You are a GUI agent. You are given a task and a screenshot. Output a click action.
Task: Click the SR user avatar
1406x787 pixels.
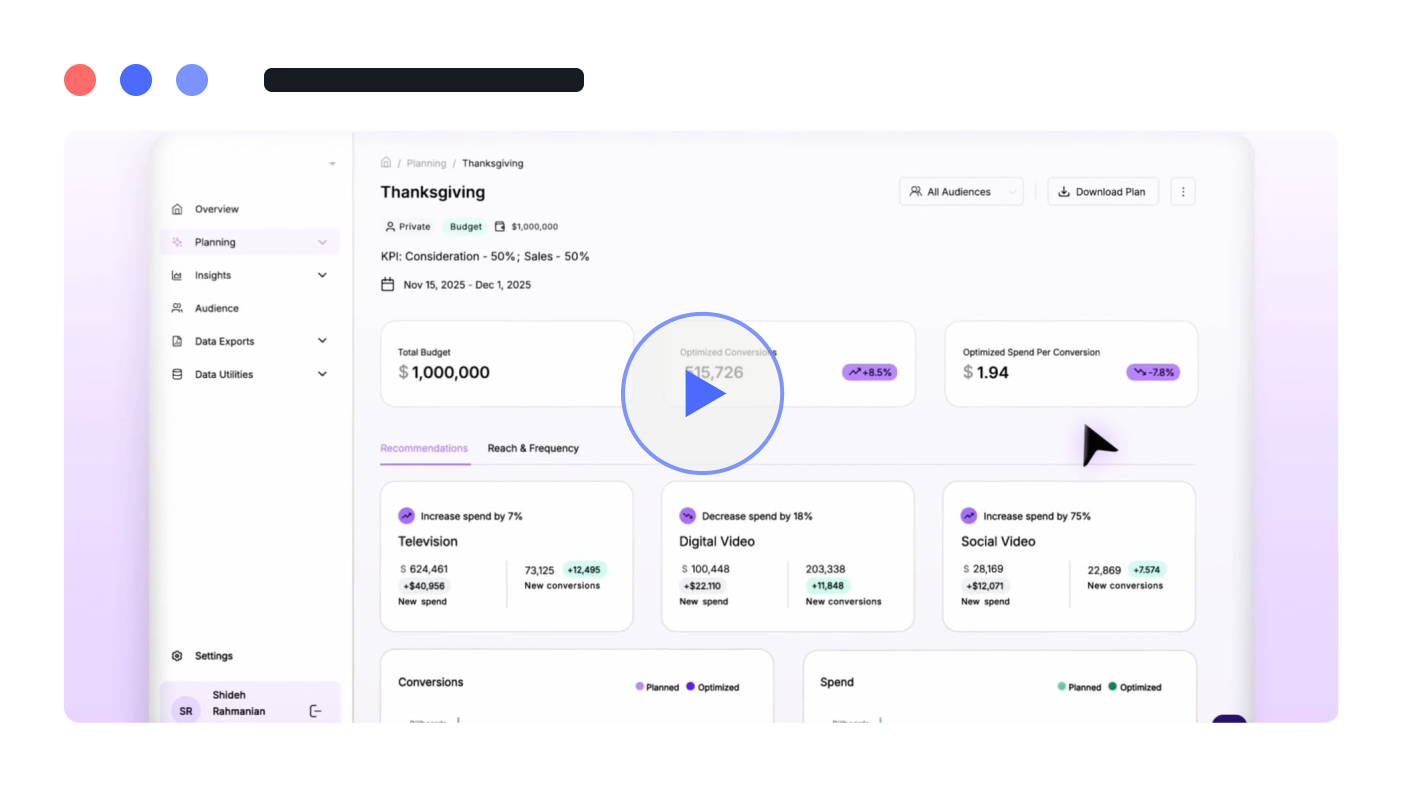186,711
